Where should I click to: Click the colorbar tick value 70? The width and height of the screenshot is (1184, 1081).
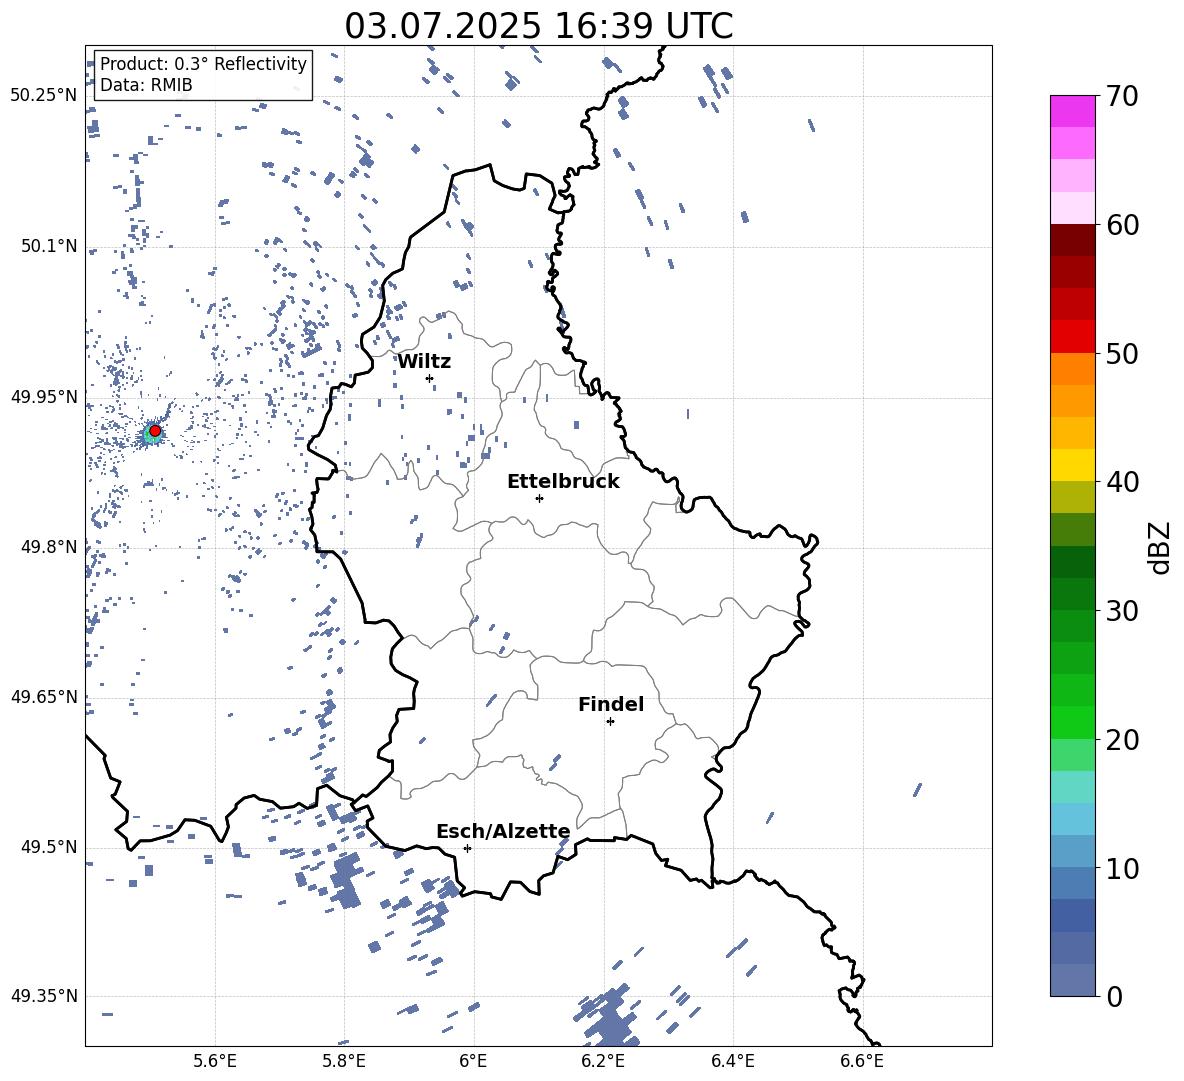(x=1122, y=96)
